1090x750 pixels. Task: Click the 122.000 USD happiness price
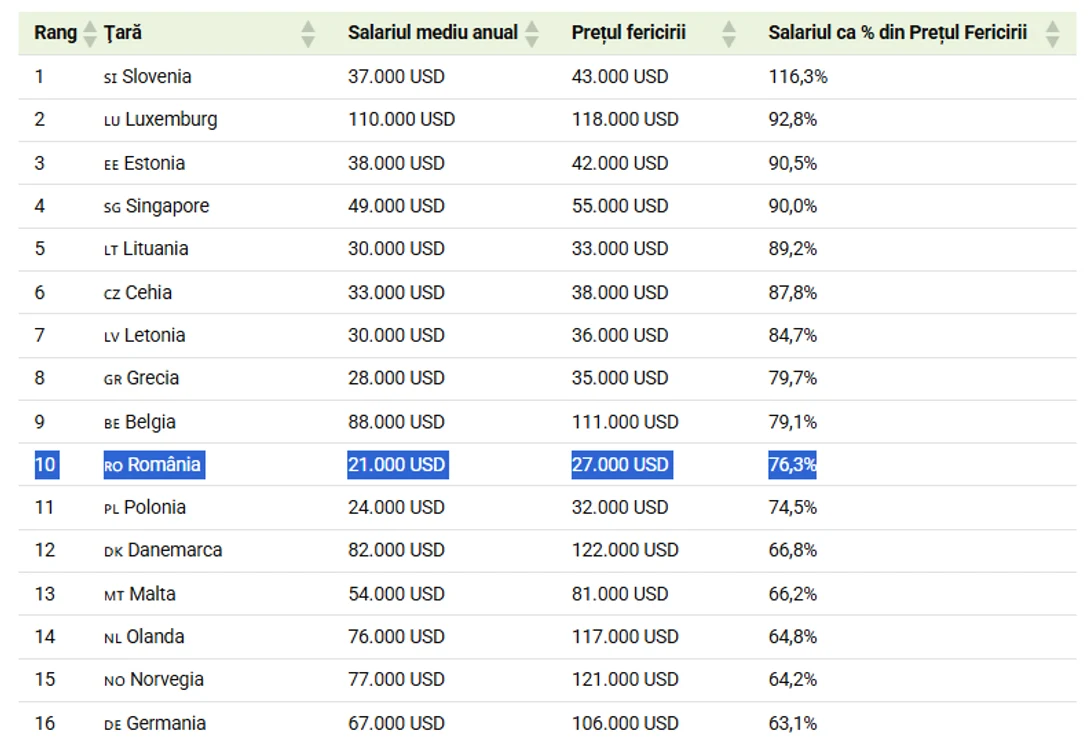pyautogui.click(x=625, y=550)
